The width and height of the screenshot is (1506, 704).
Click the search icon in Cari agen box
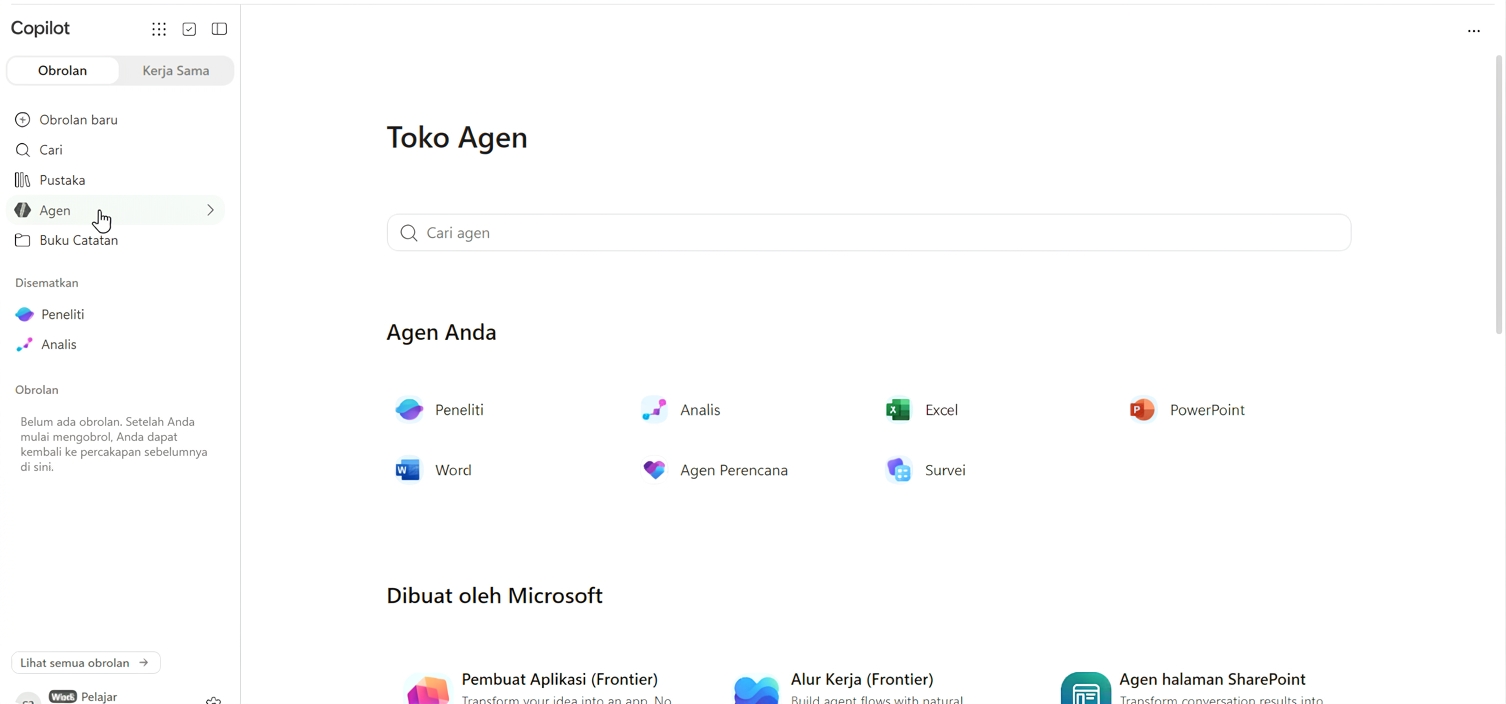tap(408, 233)
